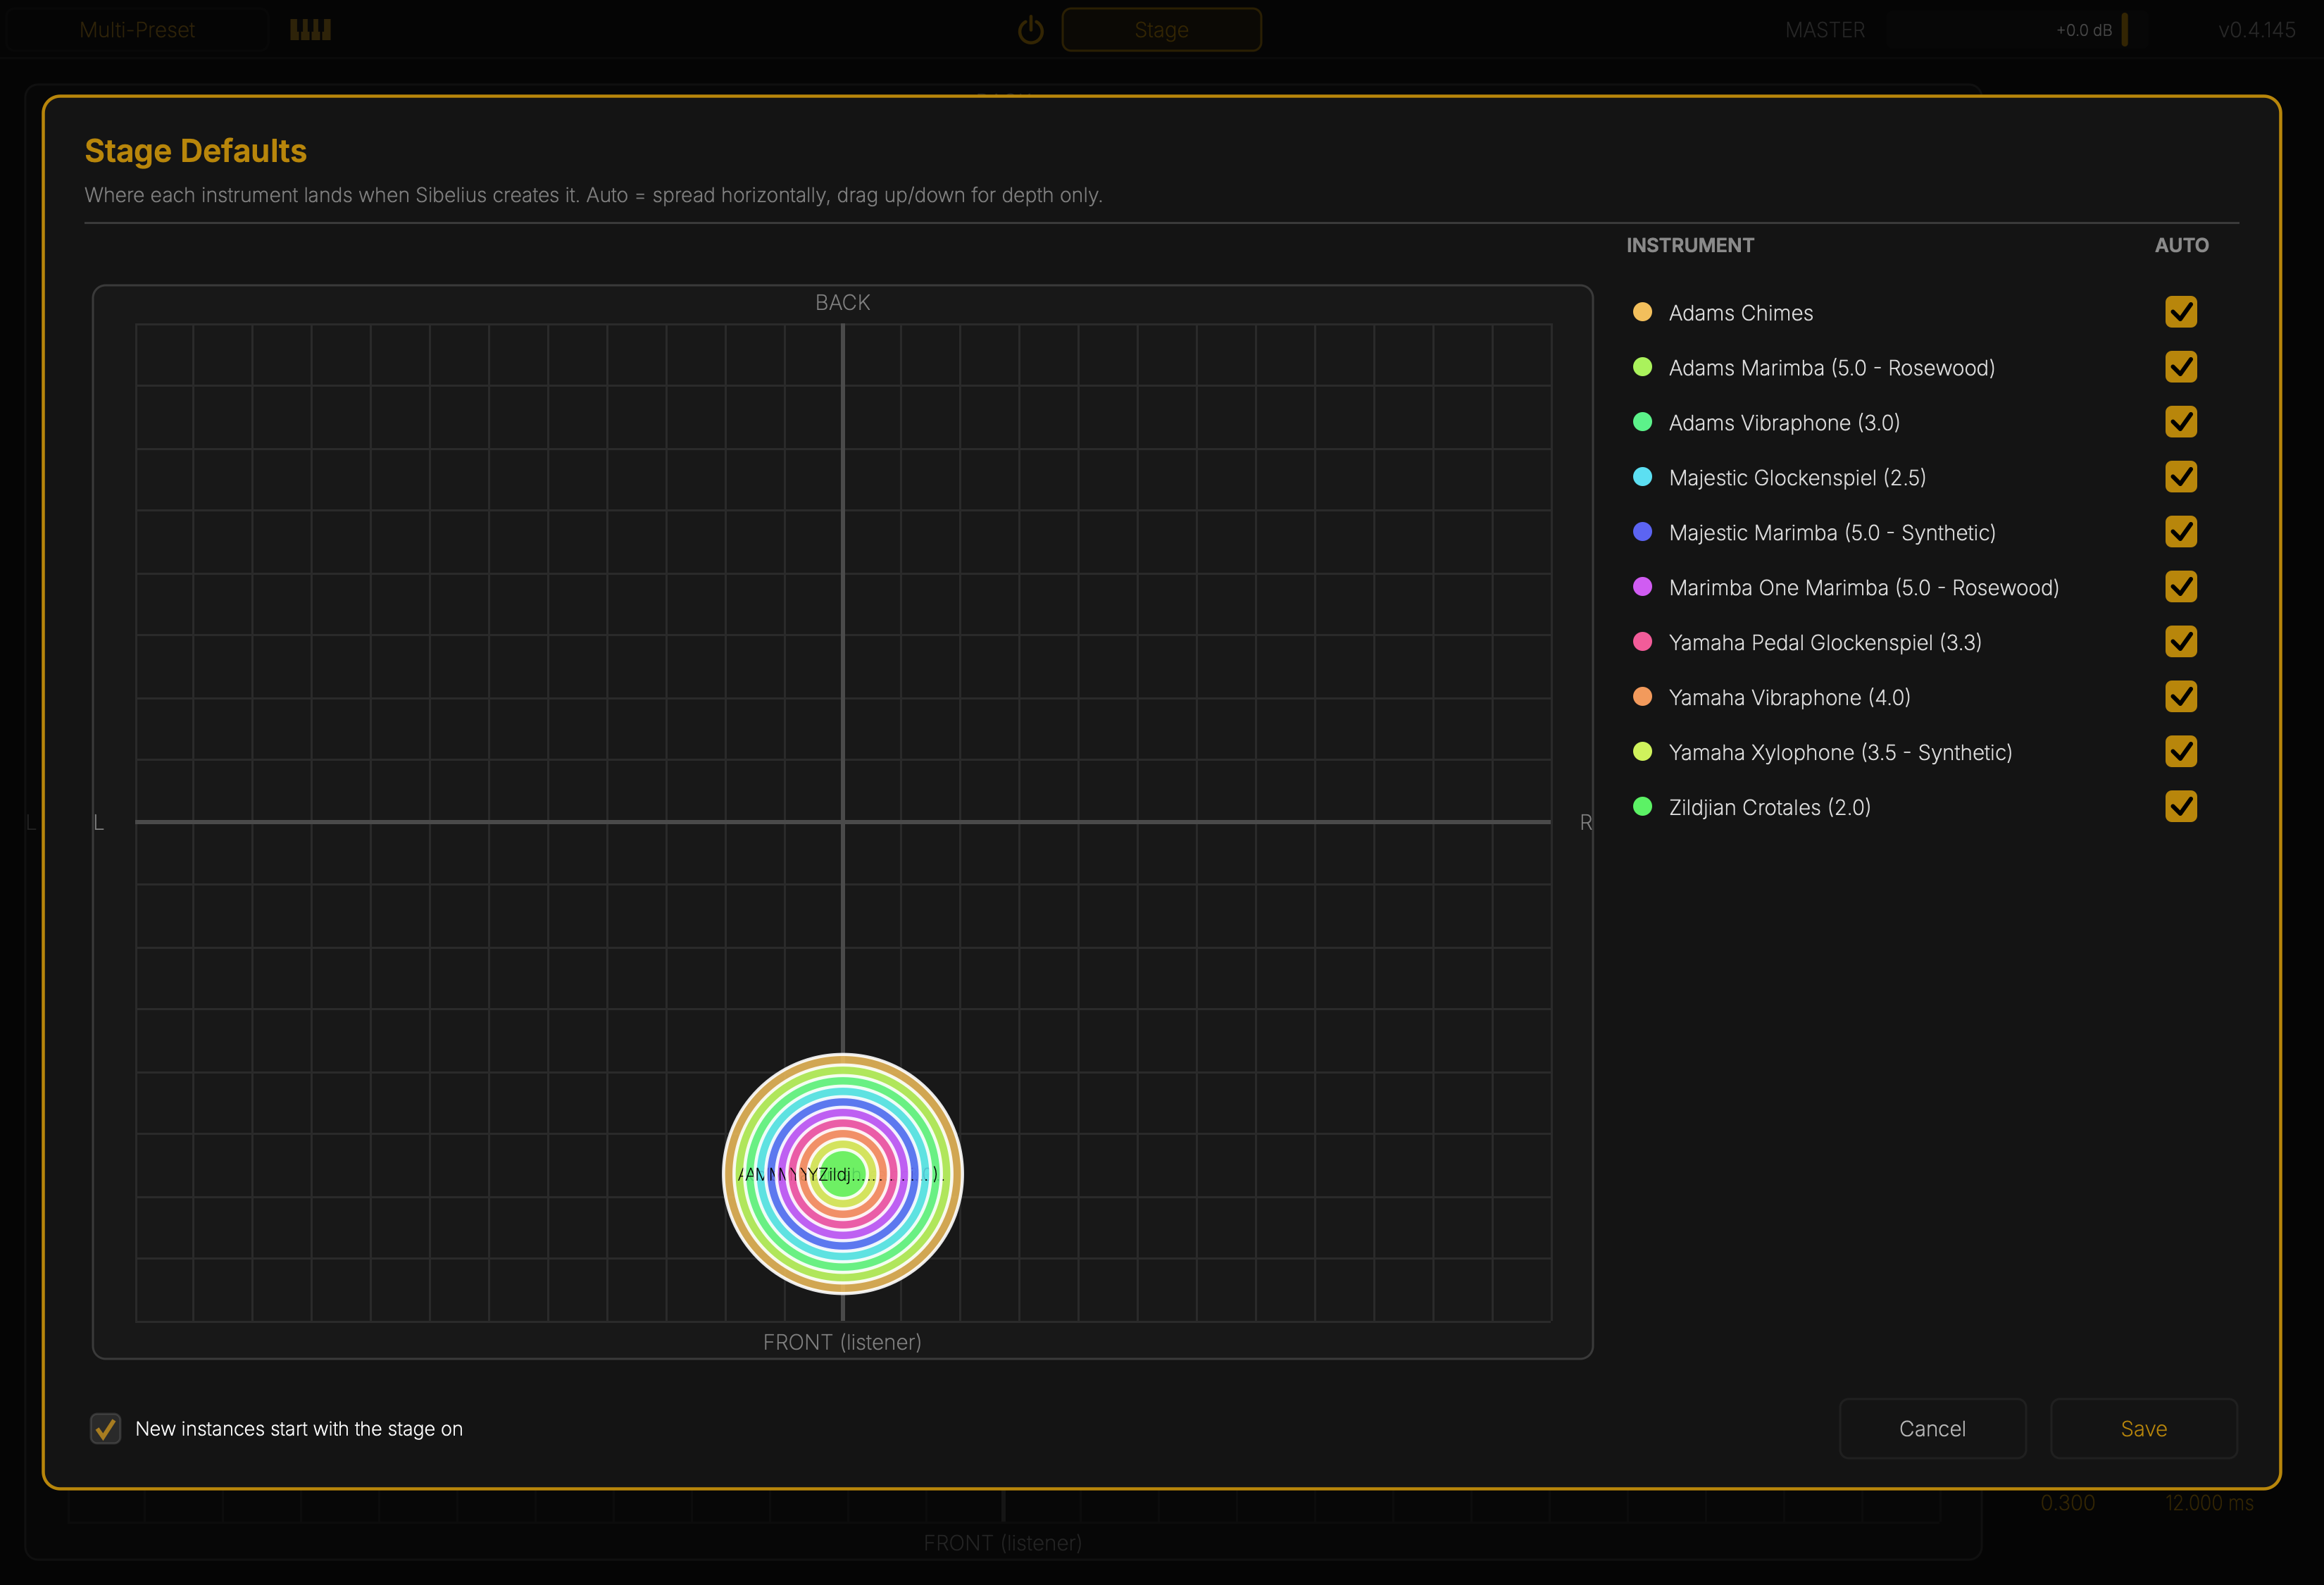Click the piano keyboard icon in top bar
Screen dimensions: 2324x1585
click(310, 30)
